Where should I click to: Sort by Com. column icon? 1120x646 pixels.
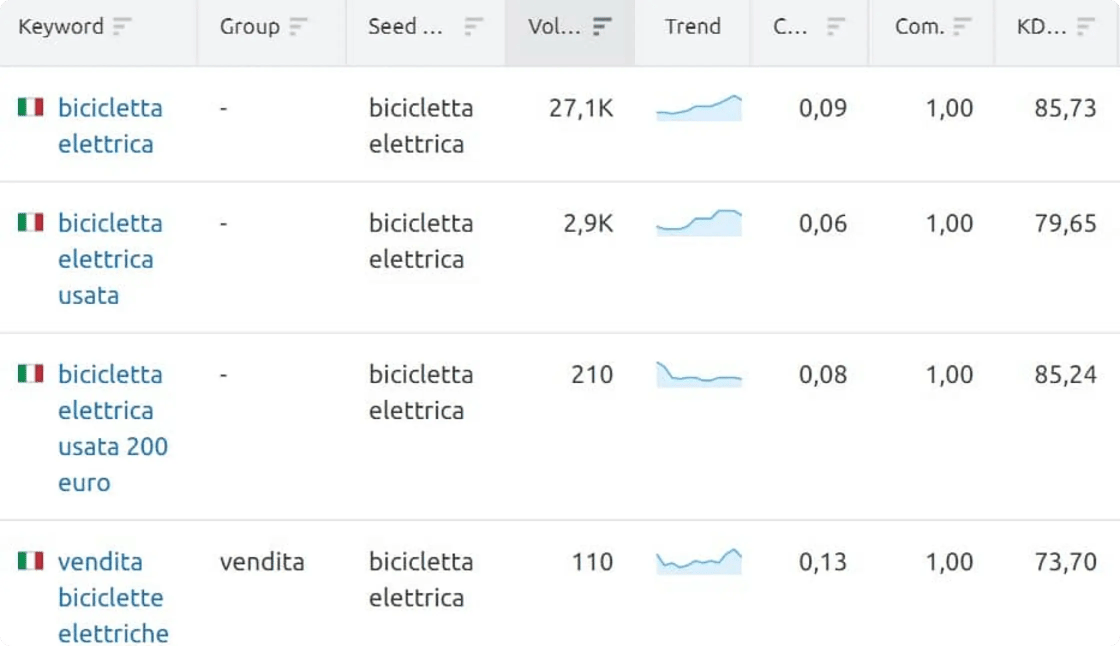pyautogui.click(x=962, y=26)
